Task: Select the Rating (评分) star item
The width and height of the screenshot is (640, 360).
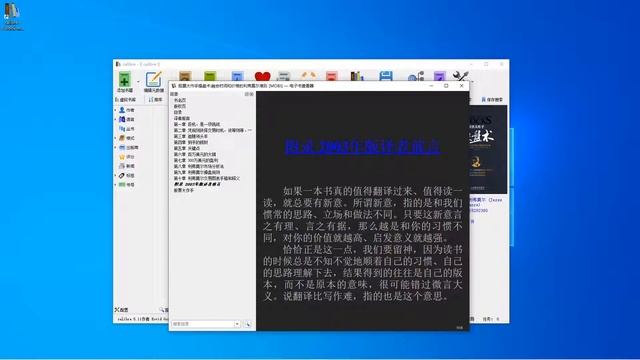Action: coord(127,157)
